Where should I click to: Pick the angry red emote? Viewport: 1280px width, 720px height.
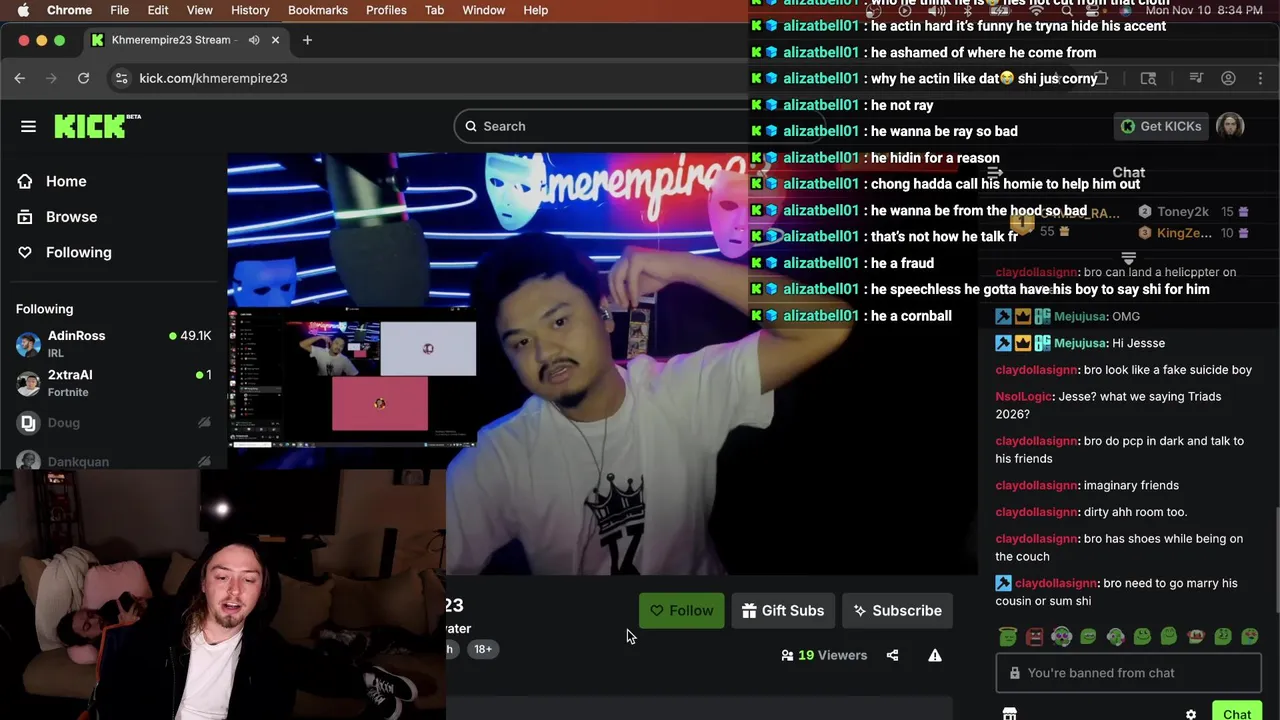(x=1035, y=636)
